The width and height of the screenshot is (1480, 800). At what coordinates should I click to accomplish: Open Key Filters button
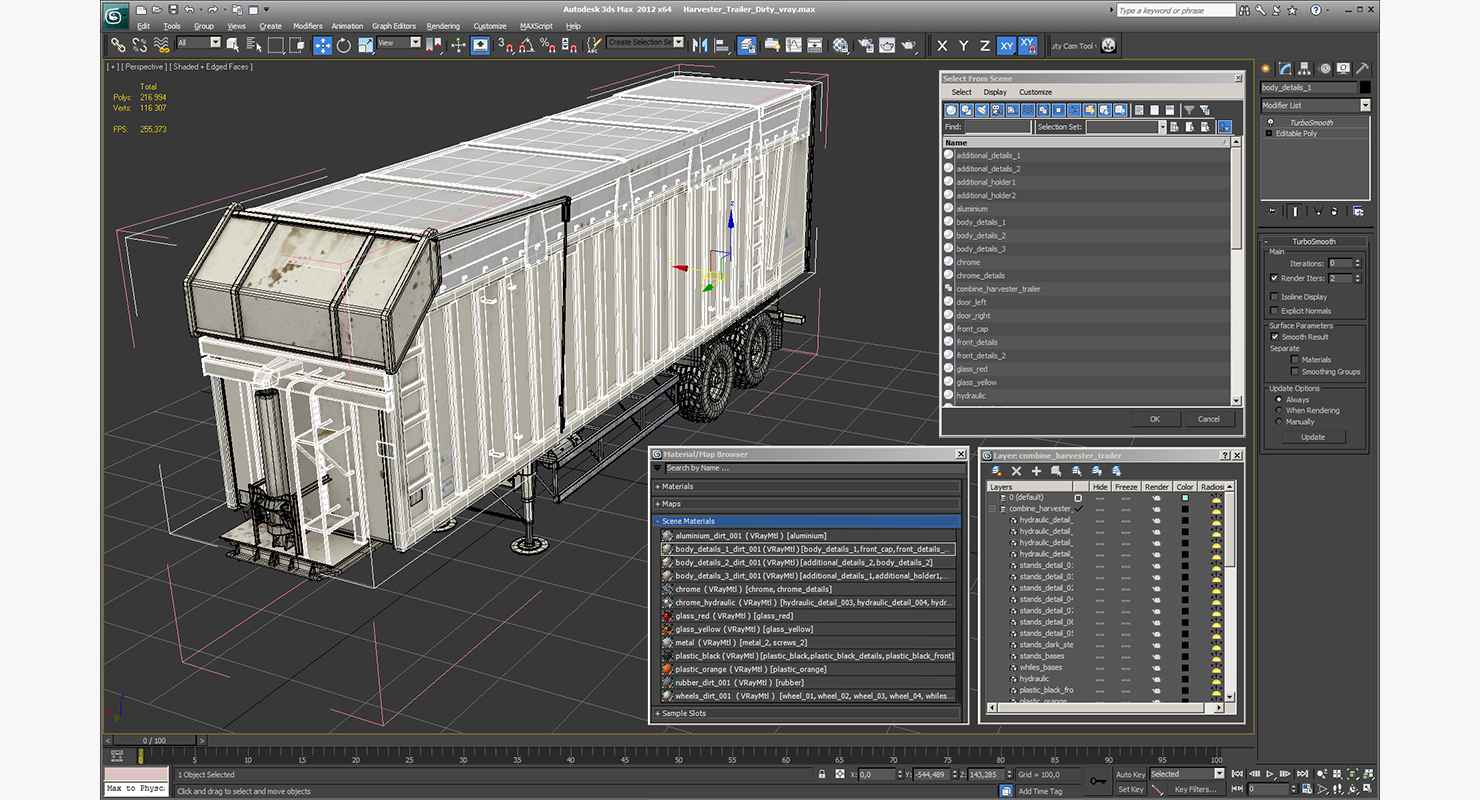pyautogui.click(x=1195, y=789)
